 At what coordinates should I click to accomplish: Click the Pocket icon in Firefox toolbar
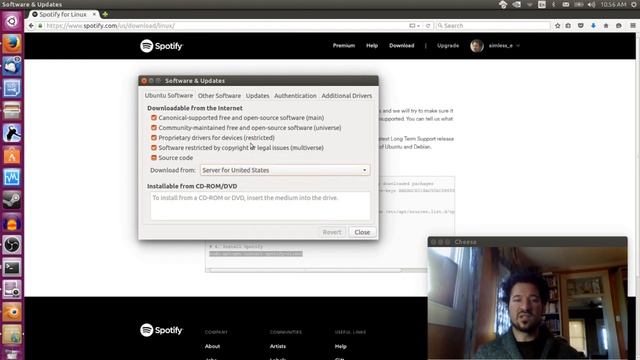tap(580, 26)
